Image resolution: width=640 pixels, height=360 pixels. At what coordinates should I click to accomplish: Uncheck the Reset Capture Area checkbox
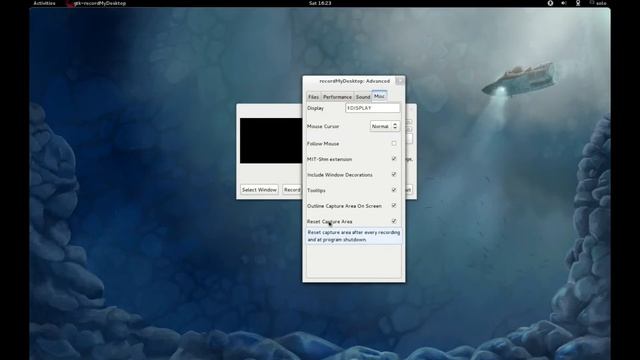[x=394, y=221]
